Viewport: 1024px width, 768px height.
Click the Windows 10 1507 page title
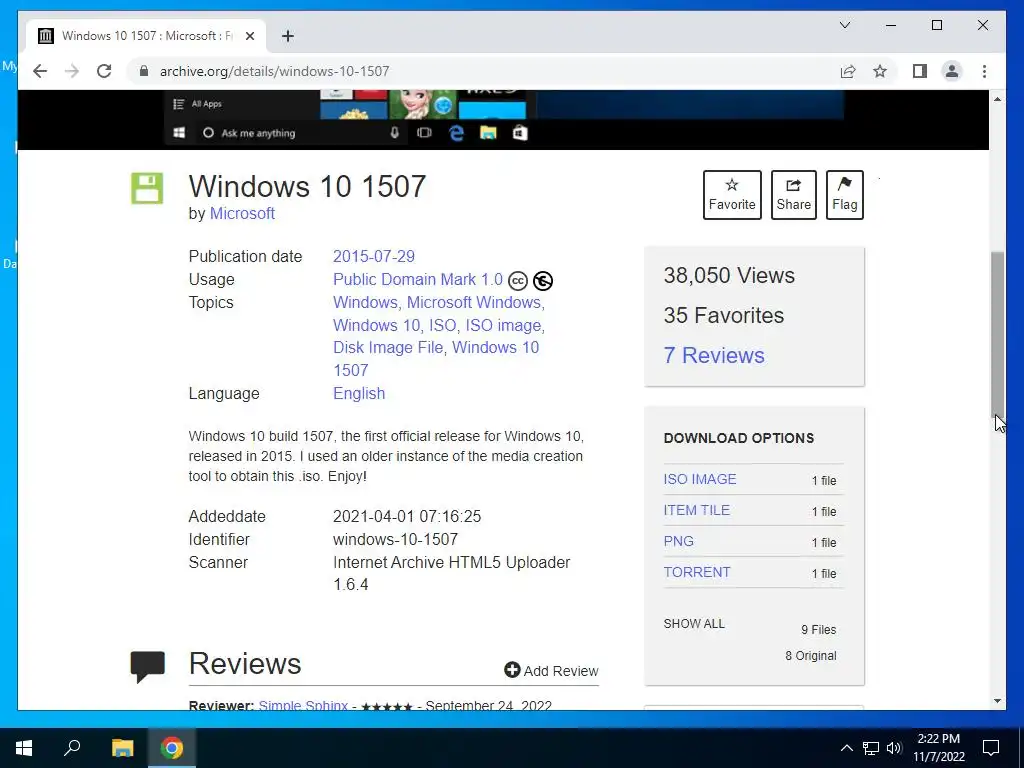point(308,186)
